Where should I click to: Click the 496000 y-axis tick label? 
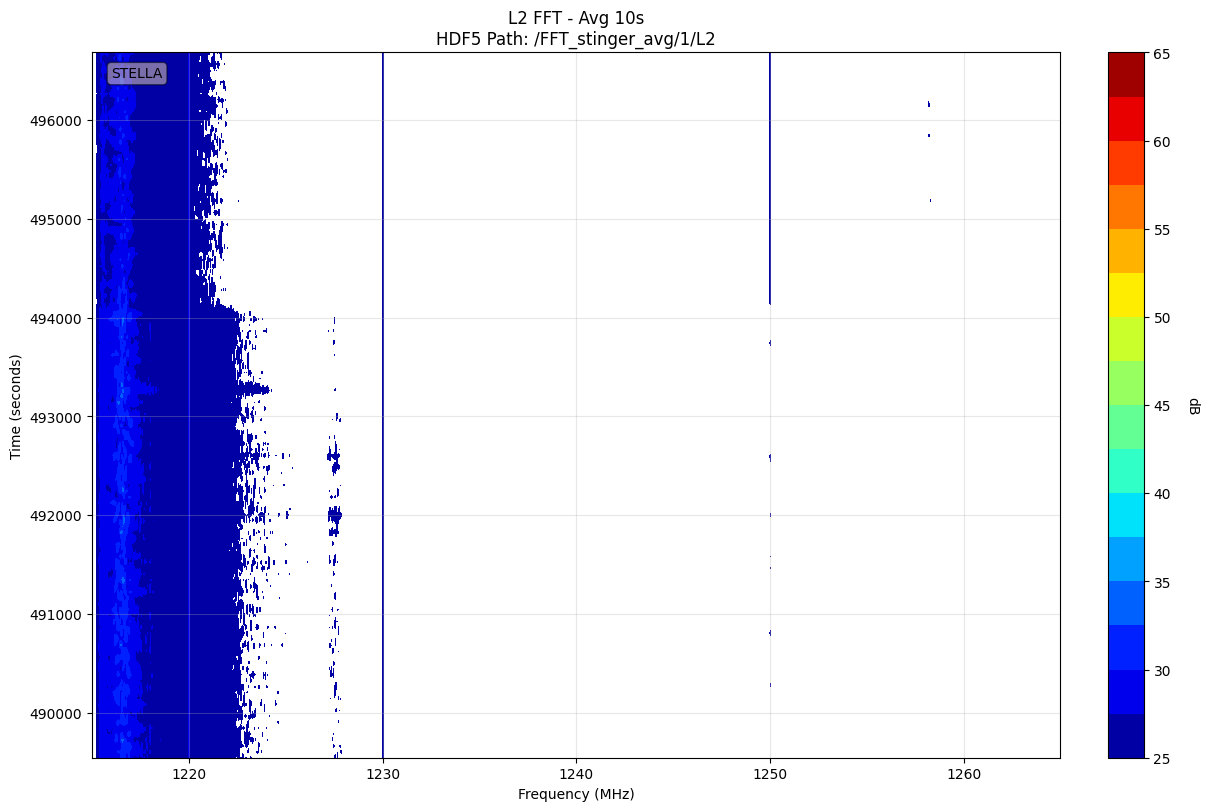[60, 121]
